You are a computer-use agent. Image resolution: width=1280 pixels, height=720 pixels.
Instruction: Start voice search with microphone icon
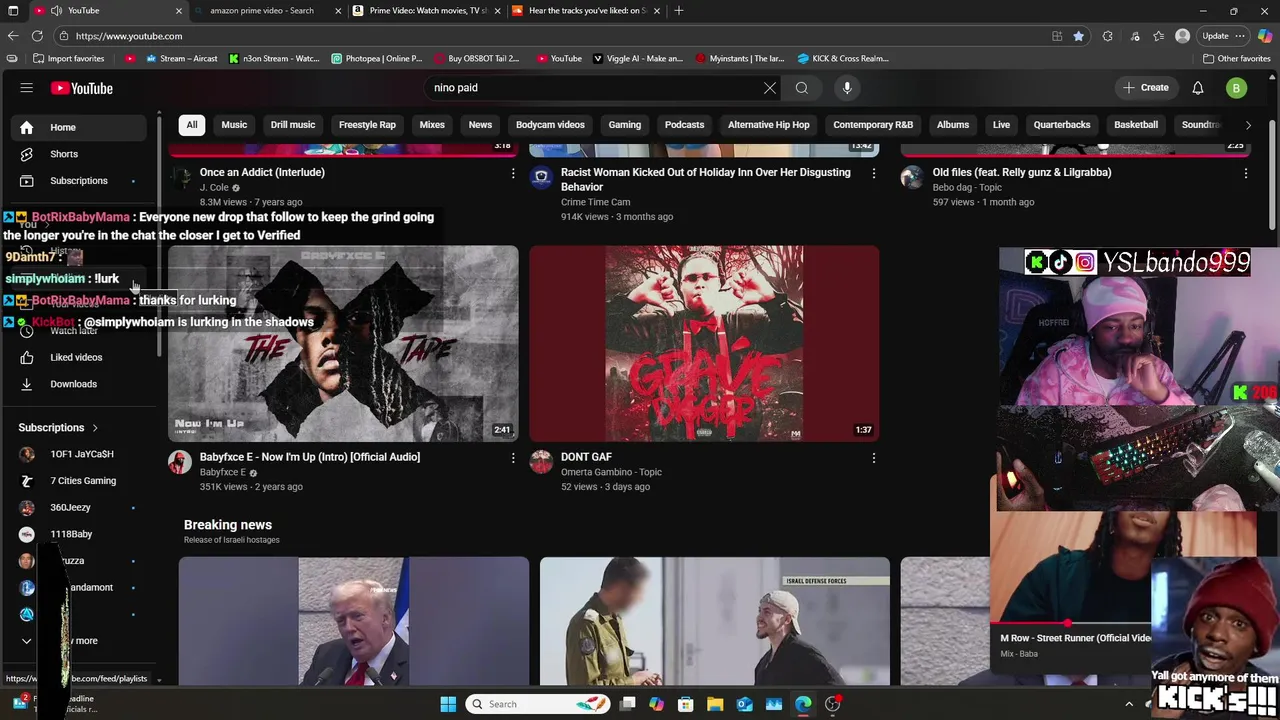847,88
